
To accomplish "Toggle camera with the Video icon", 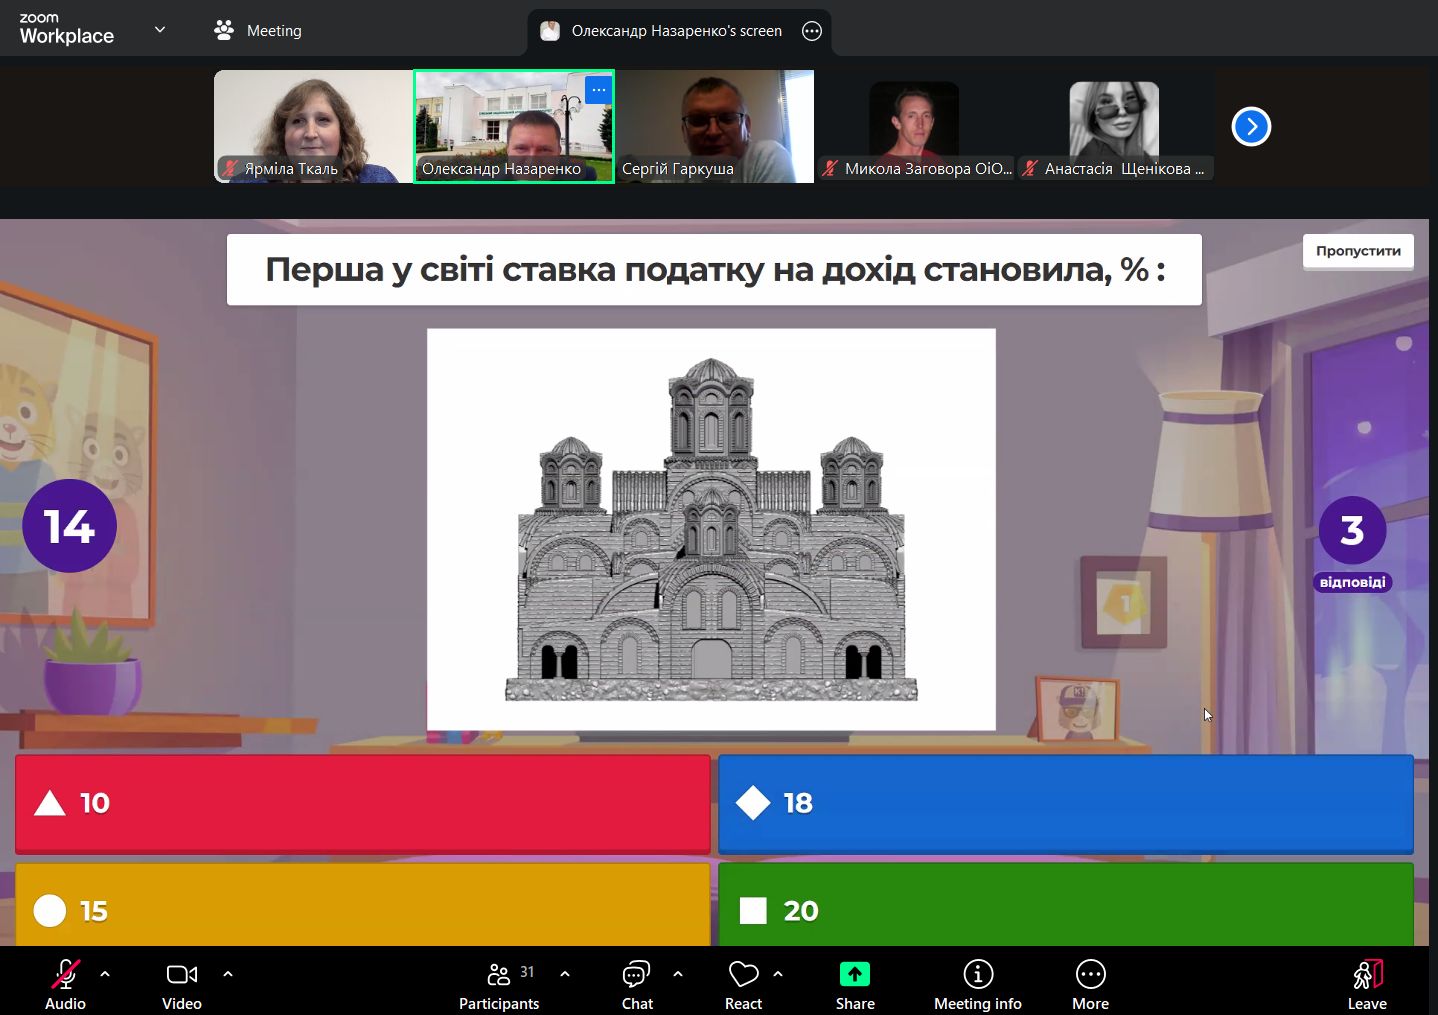I will [x=181, y=974].
